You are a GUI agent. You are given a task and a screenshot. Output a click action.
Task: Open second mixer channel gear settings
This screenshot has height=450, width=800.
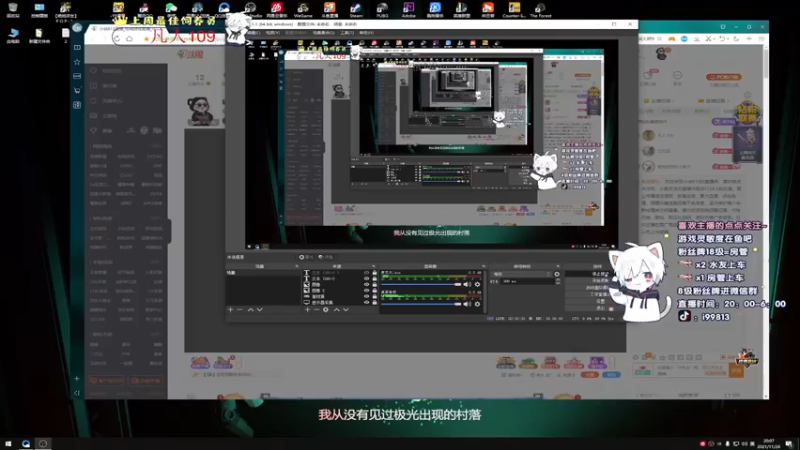pos(477,304)
